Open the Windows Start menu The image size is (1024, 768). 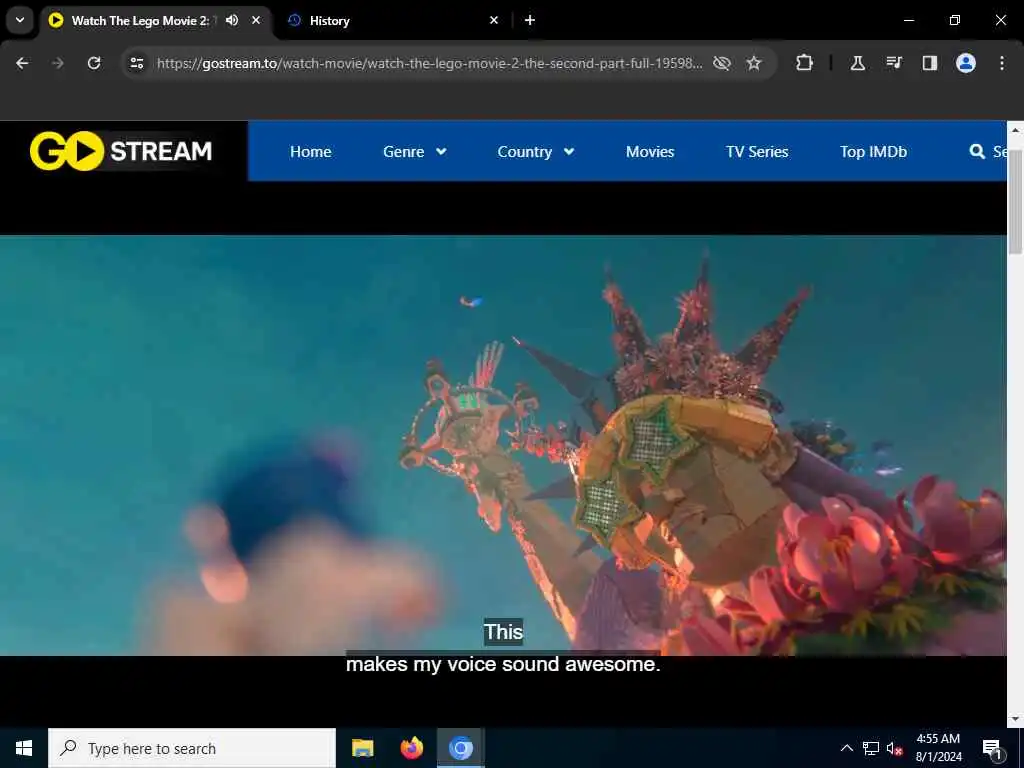click(24, 748)
